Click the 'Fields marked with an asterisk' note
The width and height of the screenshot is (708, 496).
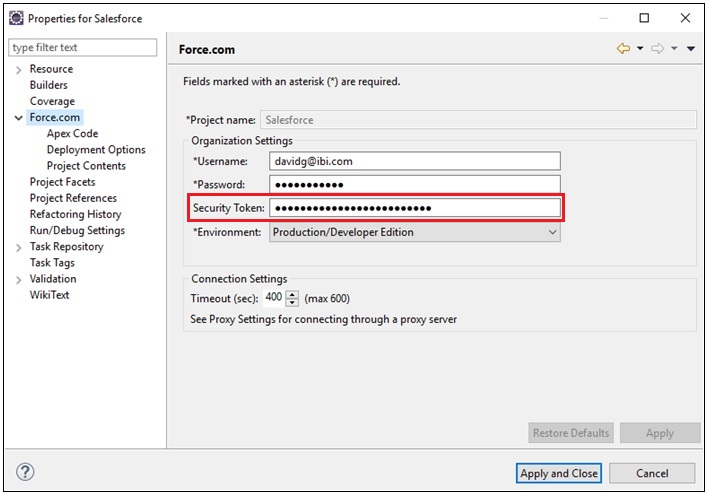pyautogui.click(x=291, y=82)
